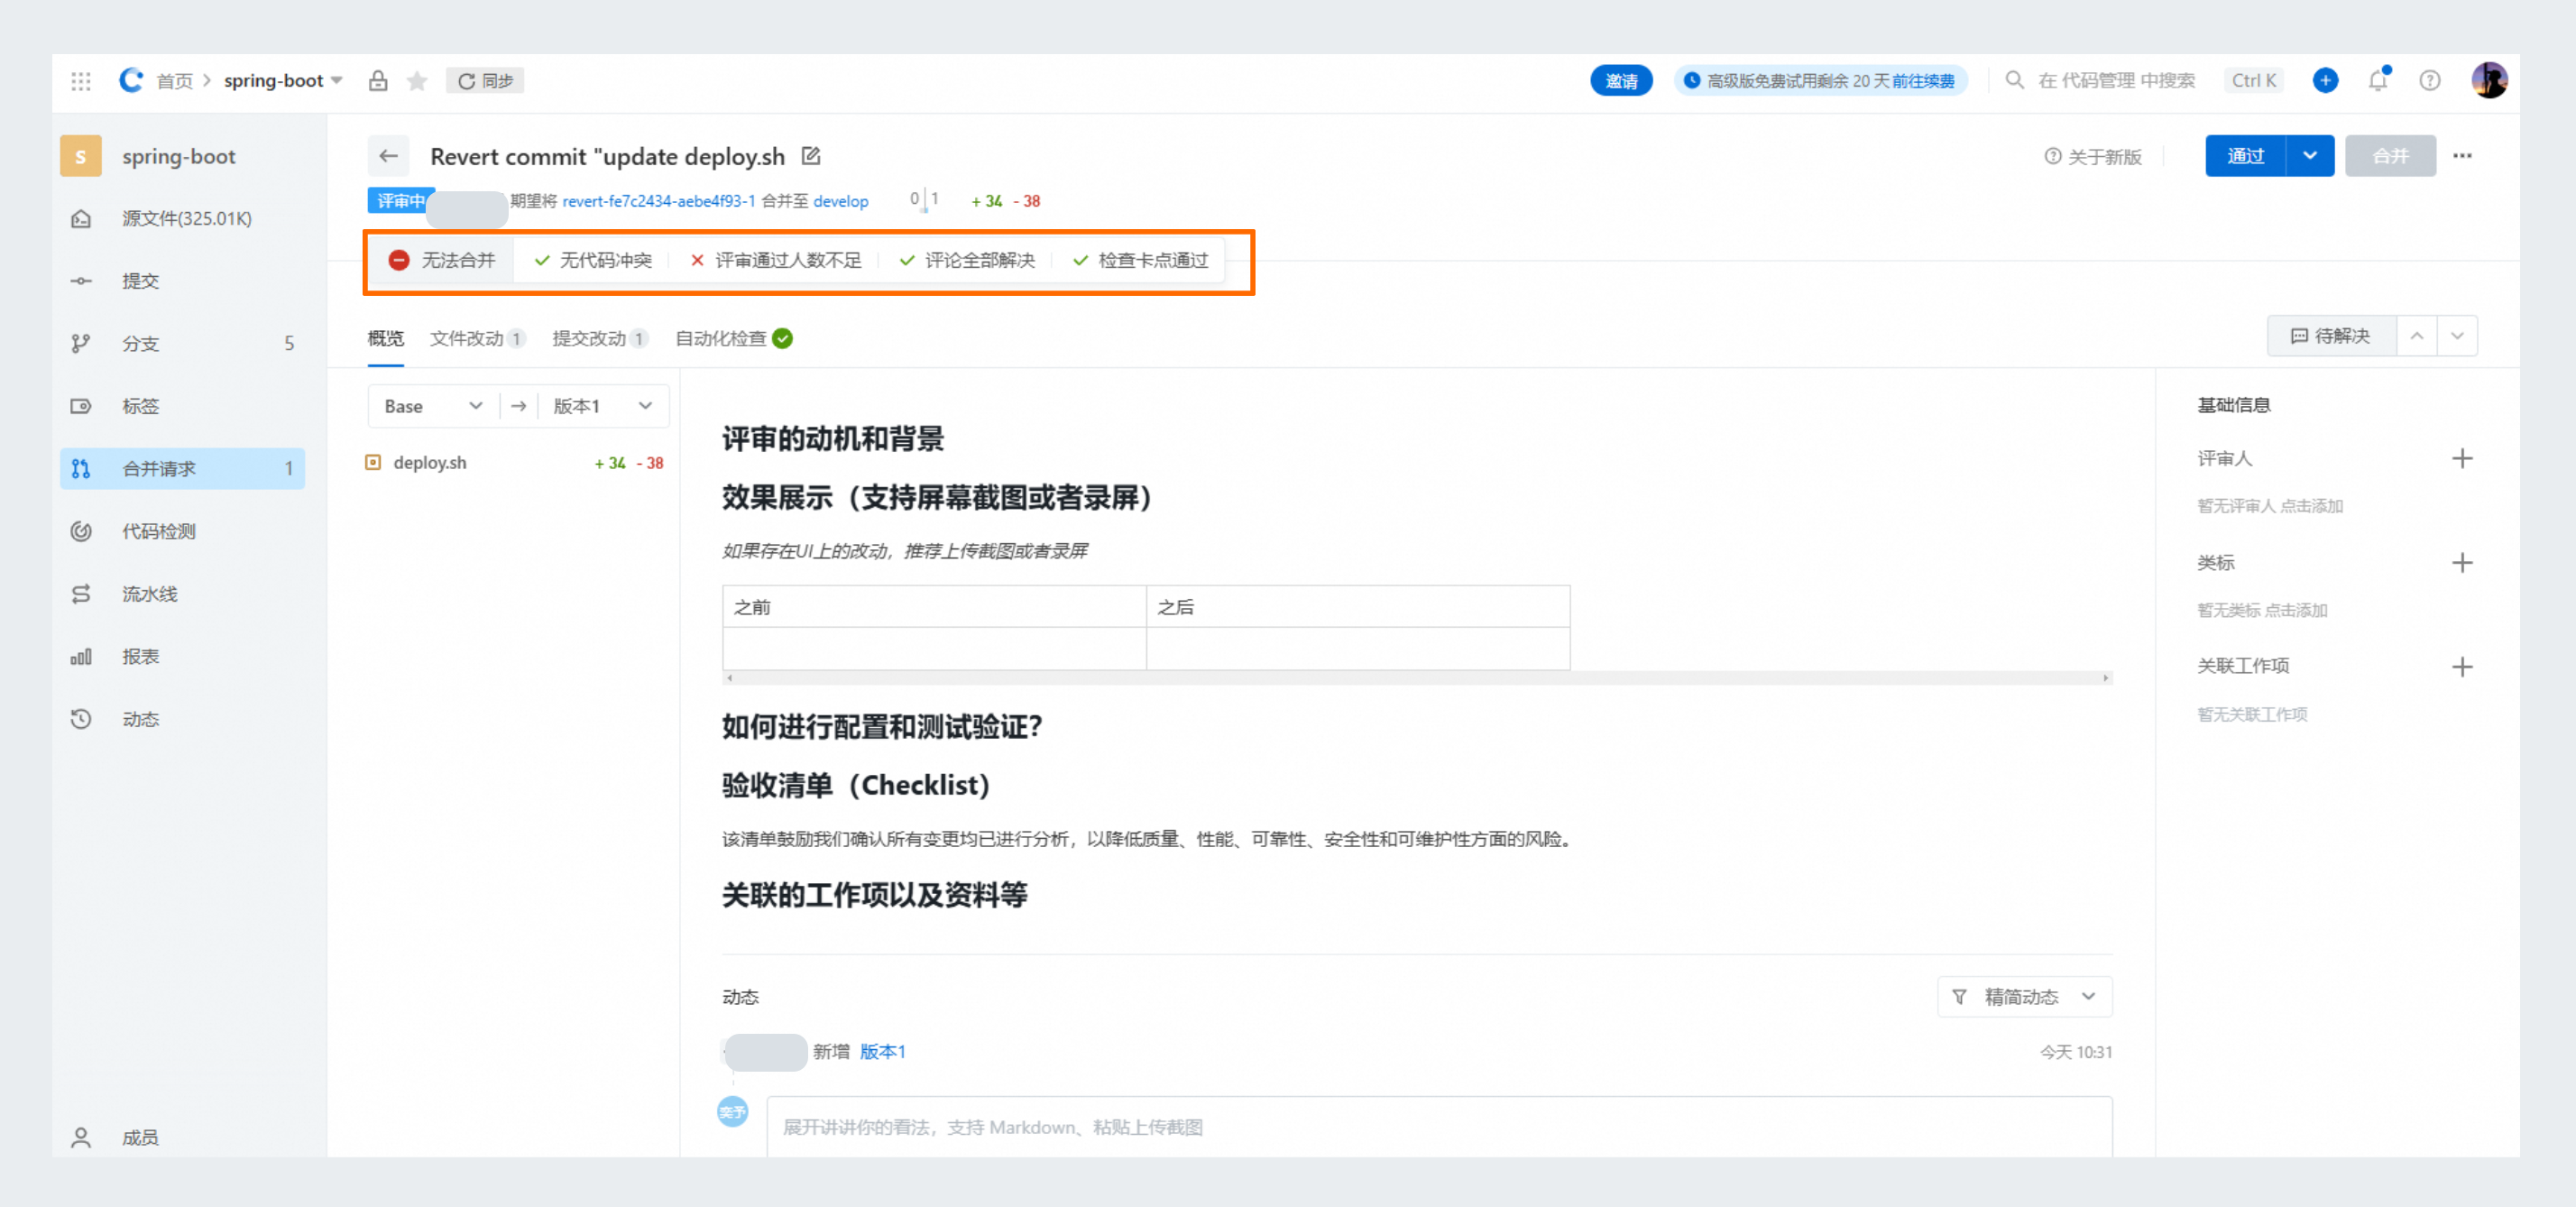This screenshot has height=1207, width=2576.
Task: Add a label with 类标 plus
Action: coord(2462,563)
